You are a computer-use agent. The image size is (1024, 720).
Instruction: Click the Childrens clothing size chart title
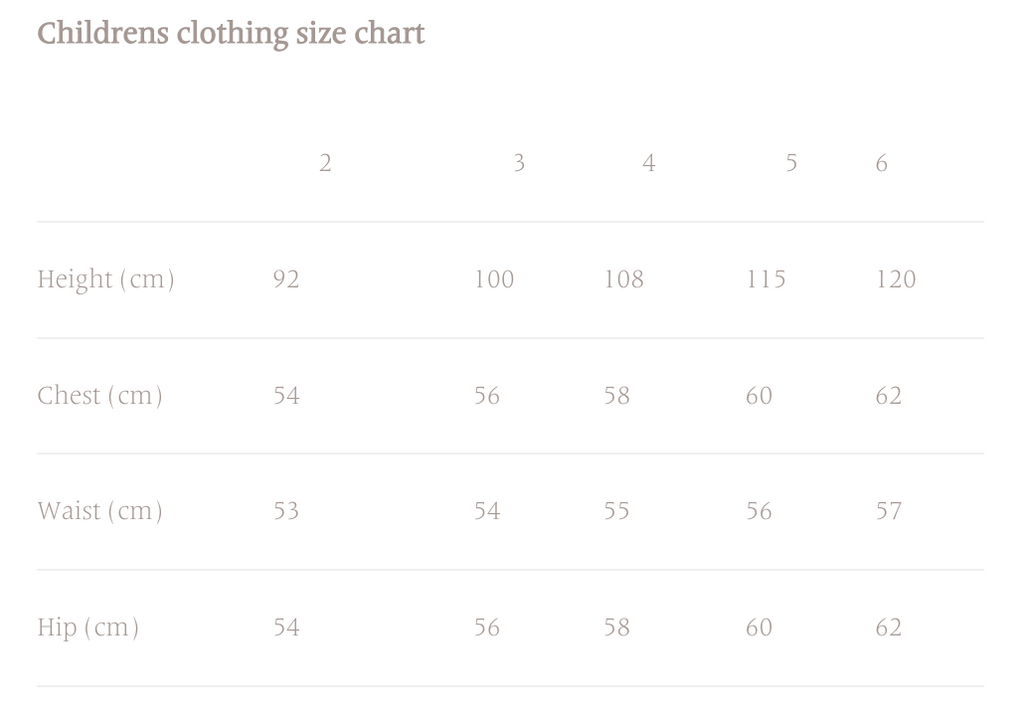coord(231,34)
